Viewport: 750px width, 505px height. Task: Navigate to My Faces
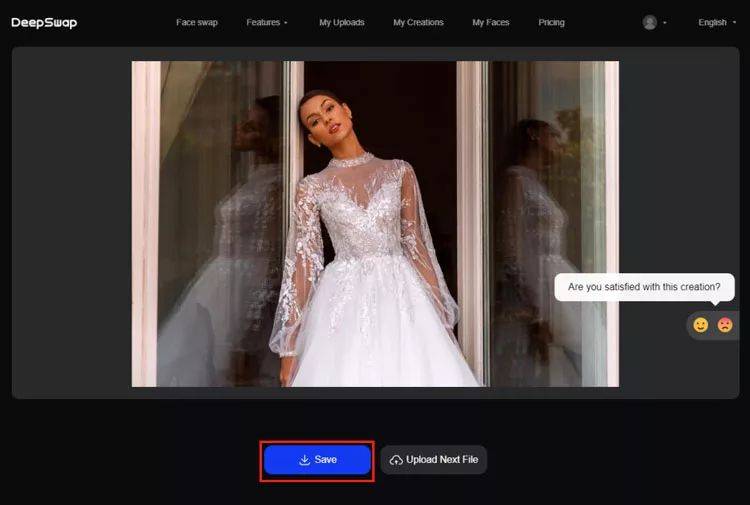point(491,22)
